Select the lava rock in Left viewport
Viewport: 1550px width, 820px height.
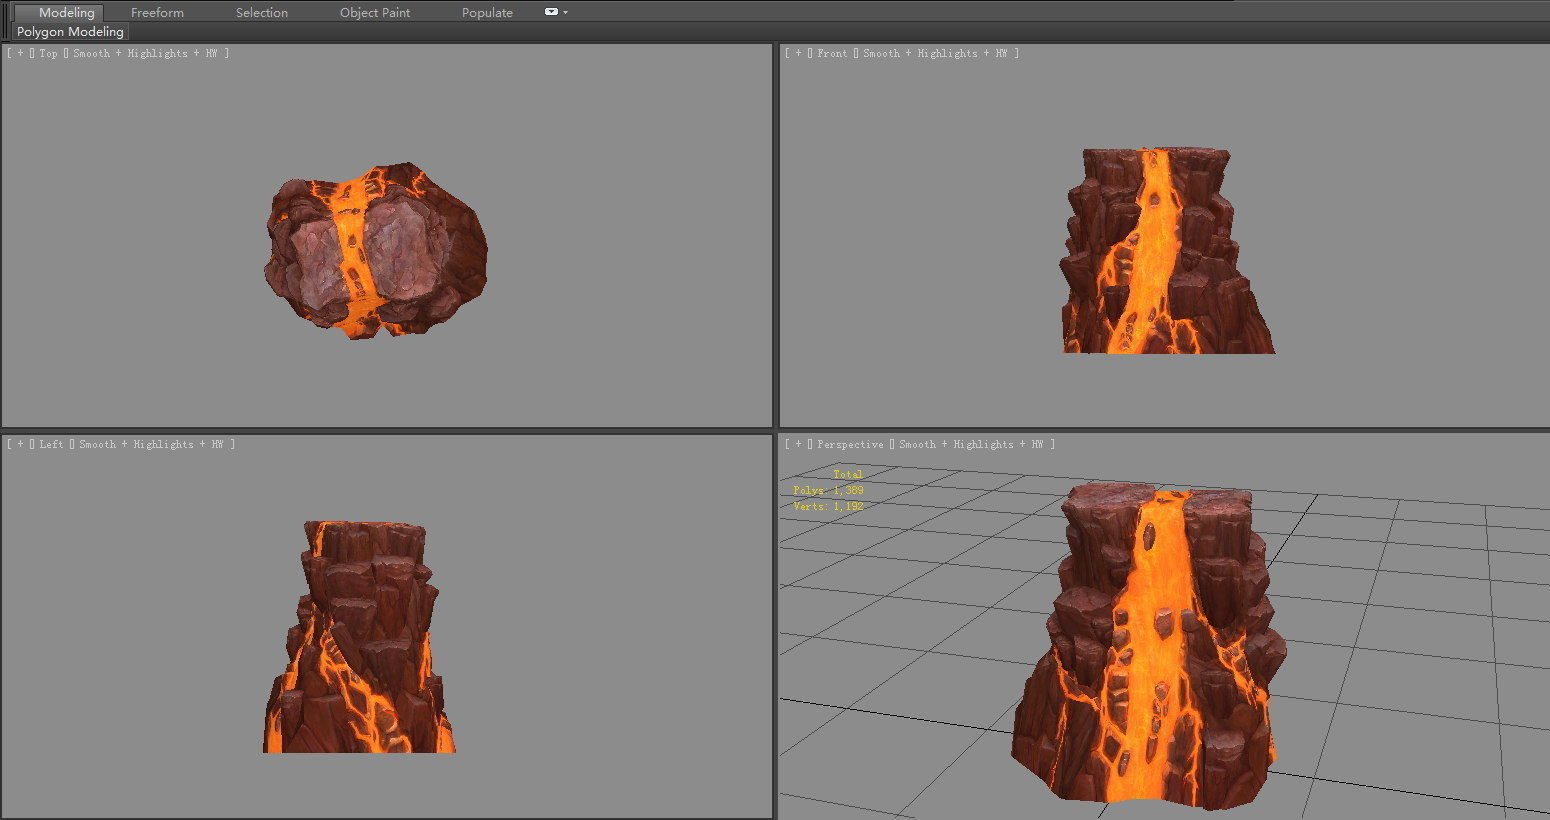pos(359,637)
